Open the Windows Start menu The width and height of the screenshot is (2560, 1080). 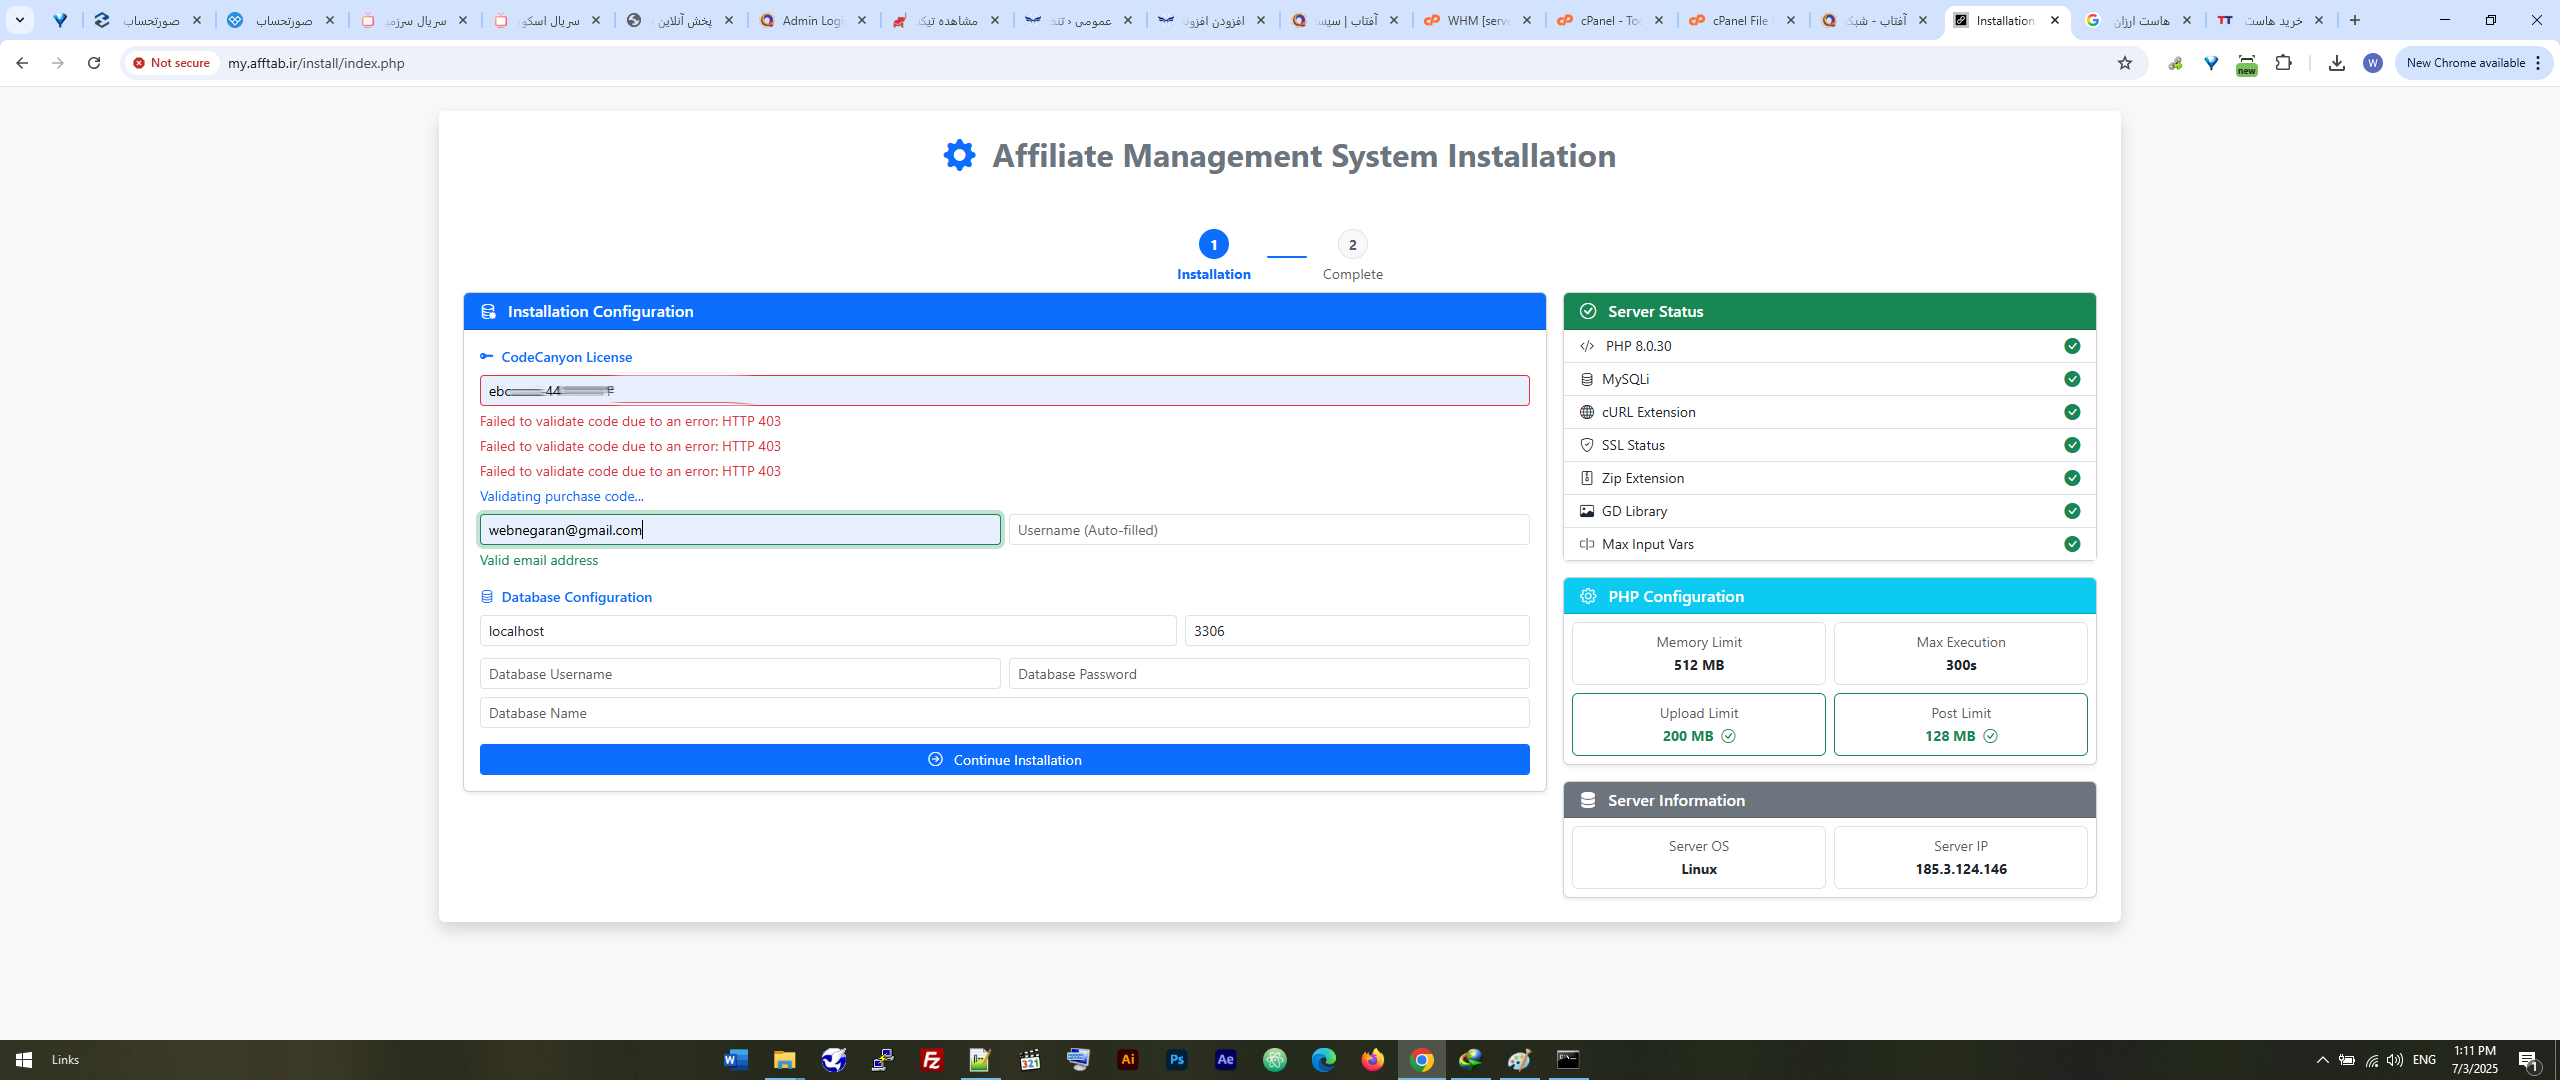click(24, 1060)
